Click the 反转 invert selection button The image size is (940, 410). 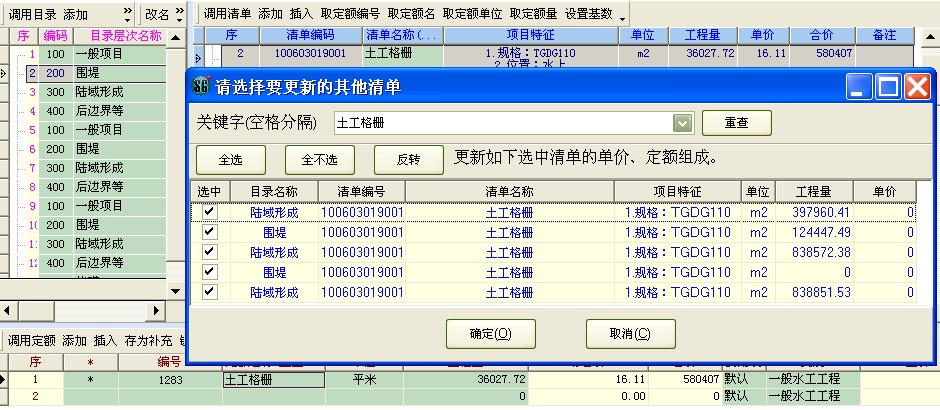pyautogui.click(x=408, y=159)
